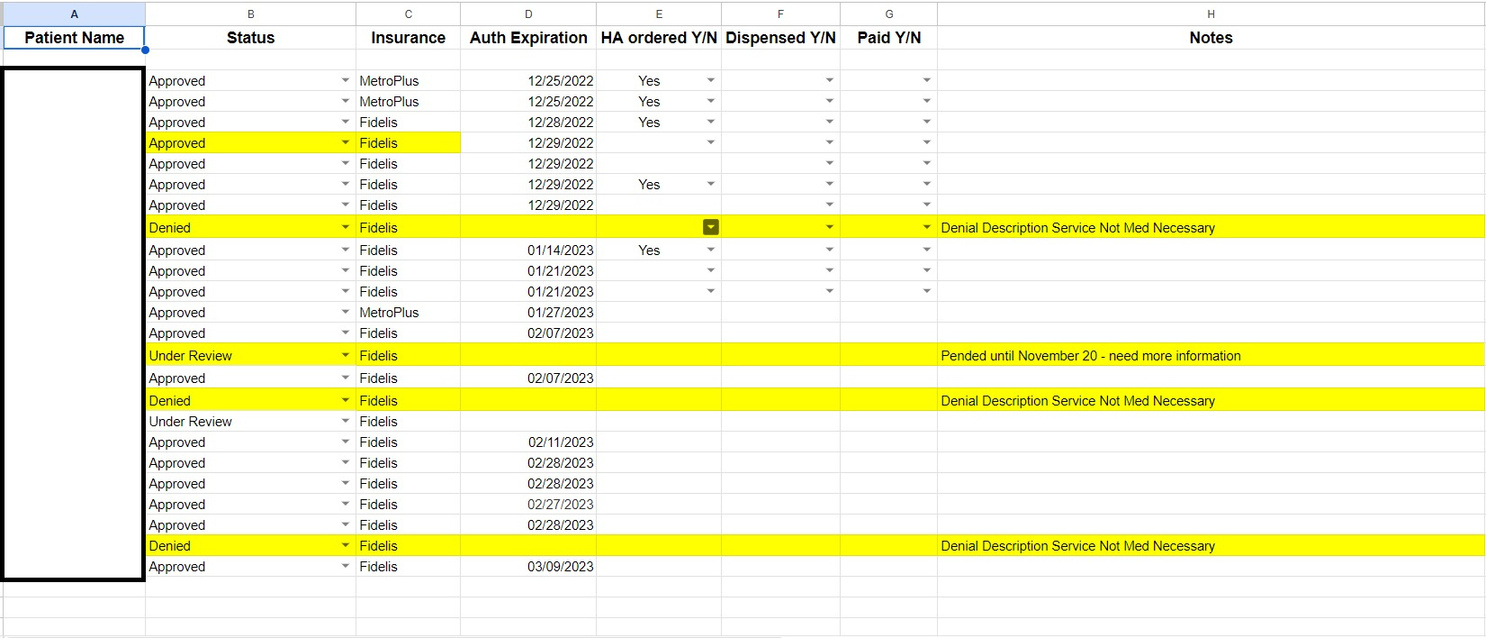Viewport: 1486px width, 638px height.
Task: Expand HA ordered dropdown in 12/28/2022 row
Action: [711, 122]
